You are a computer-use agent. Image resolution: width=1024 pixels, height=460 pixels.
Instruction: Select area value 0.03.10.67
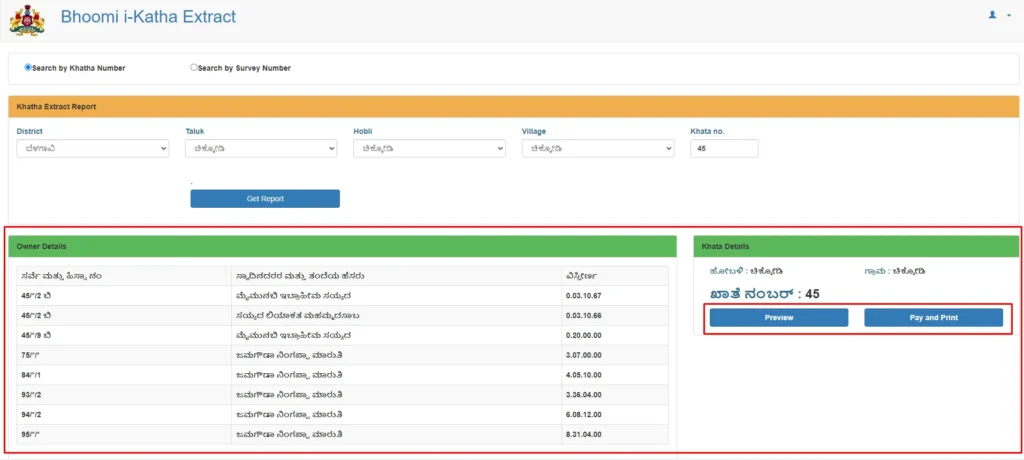(x=584, y=296)
